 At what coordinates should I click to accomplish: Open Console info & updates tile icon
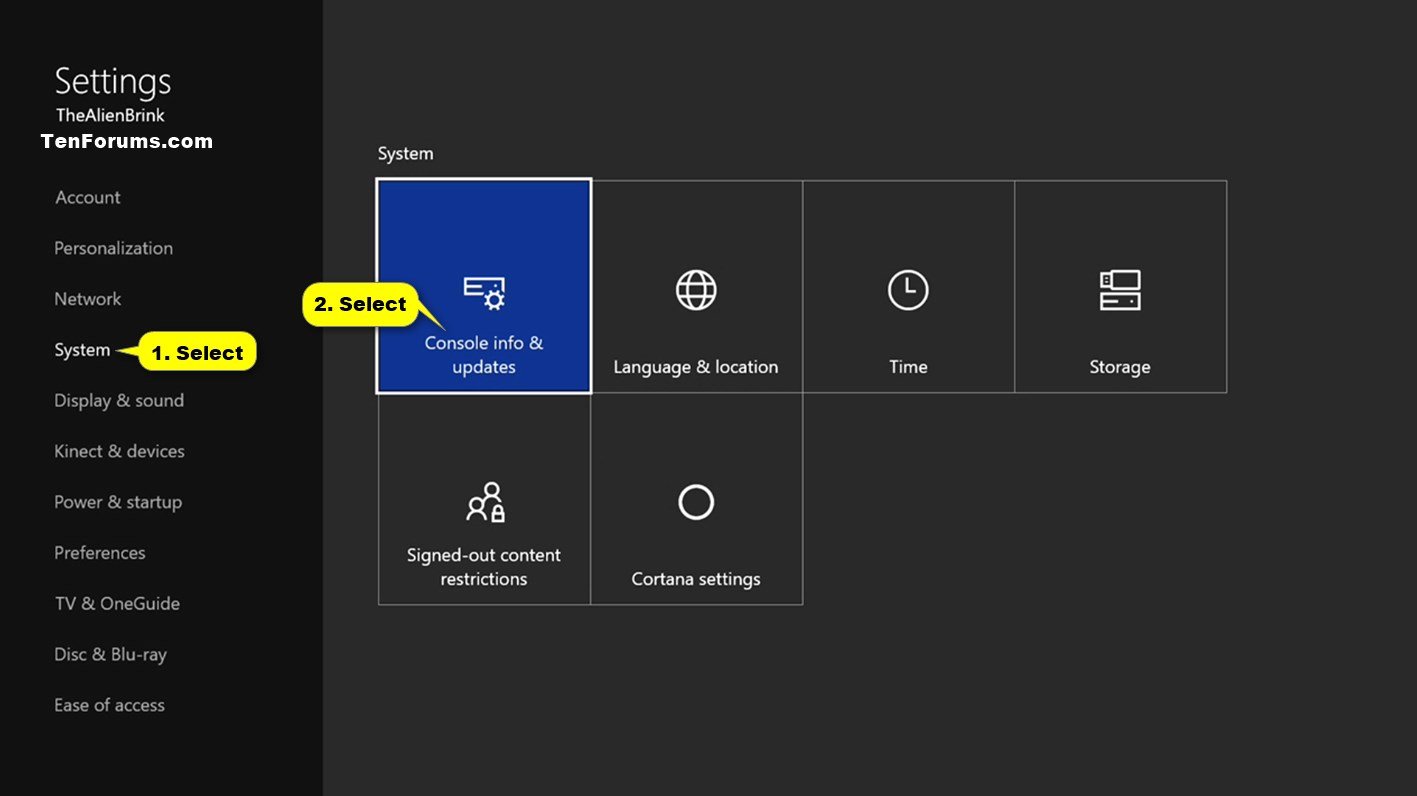pos(484,292)
